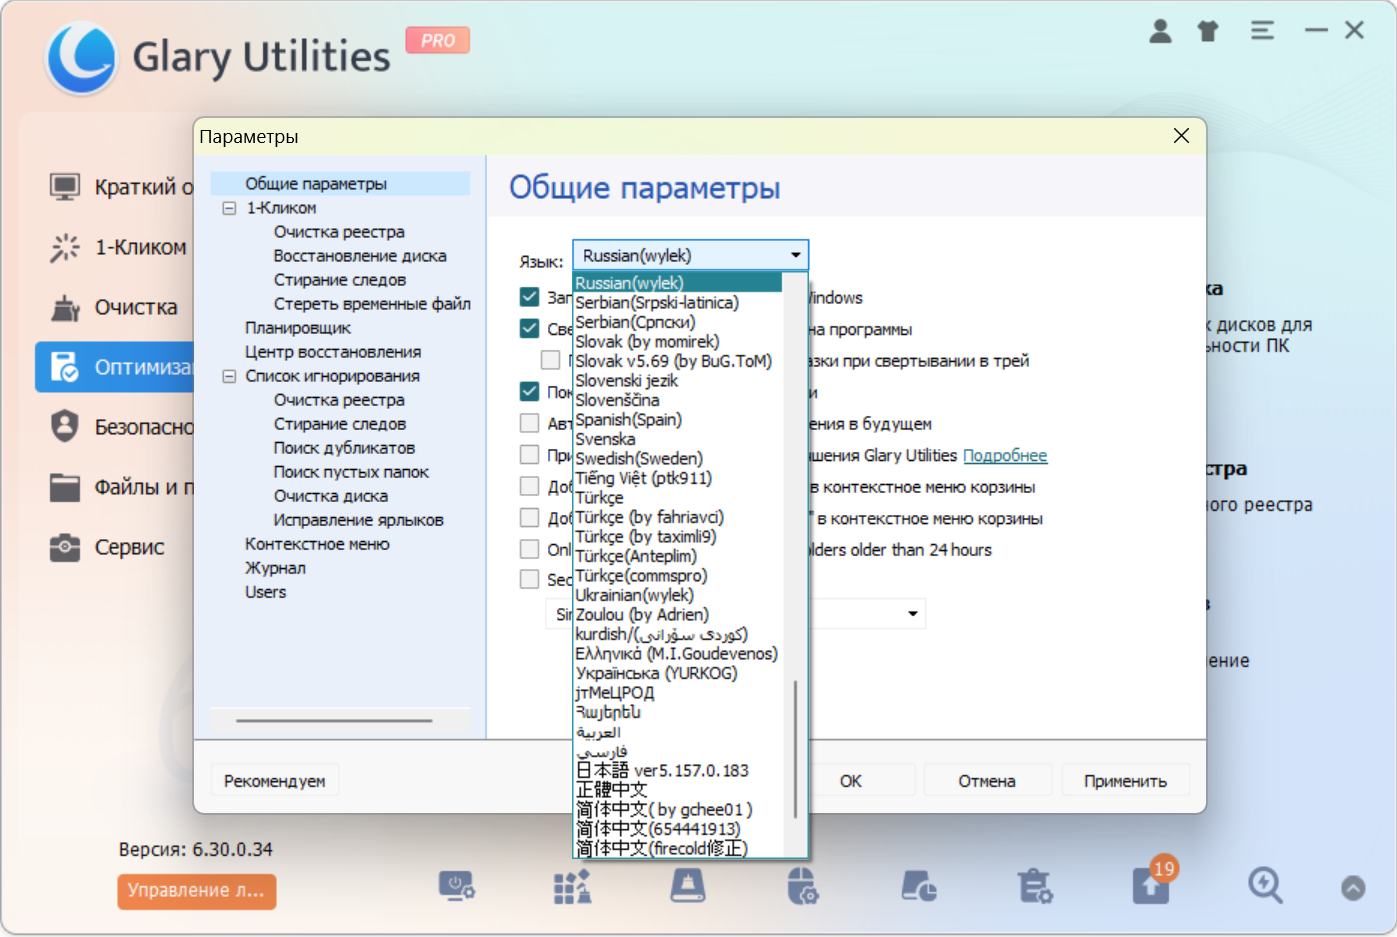1397x937 pixels.
Task: Select Общие параметры in settings tree
Action: (x=316, y=184)
